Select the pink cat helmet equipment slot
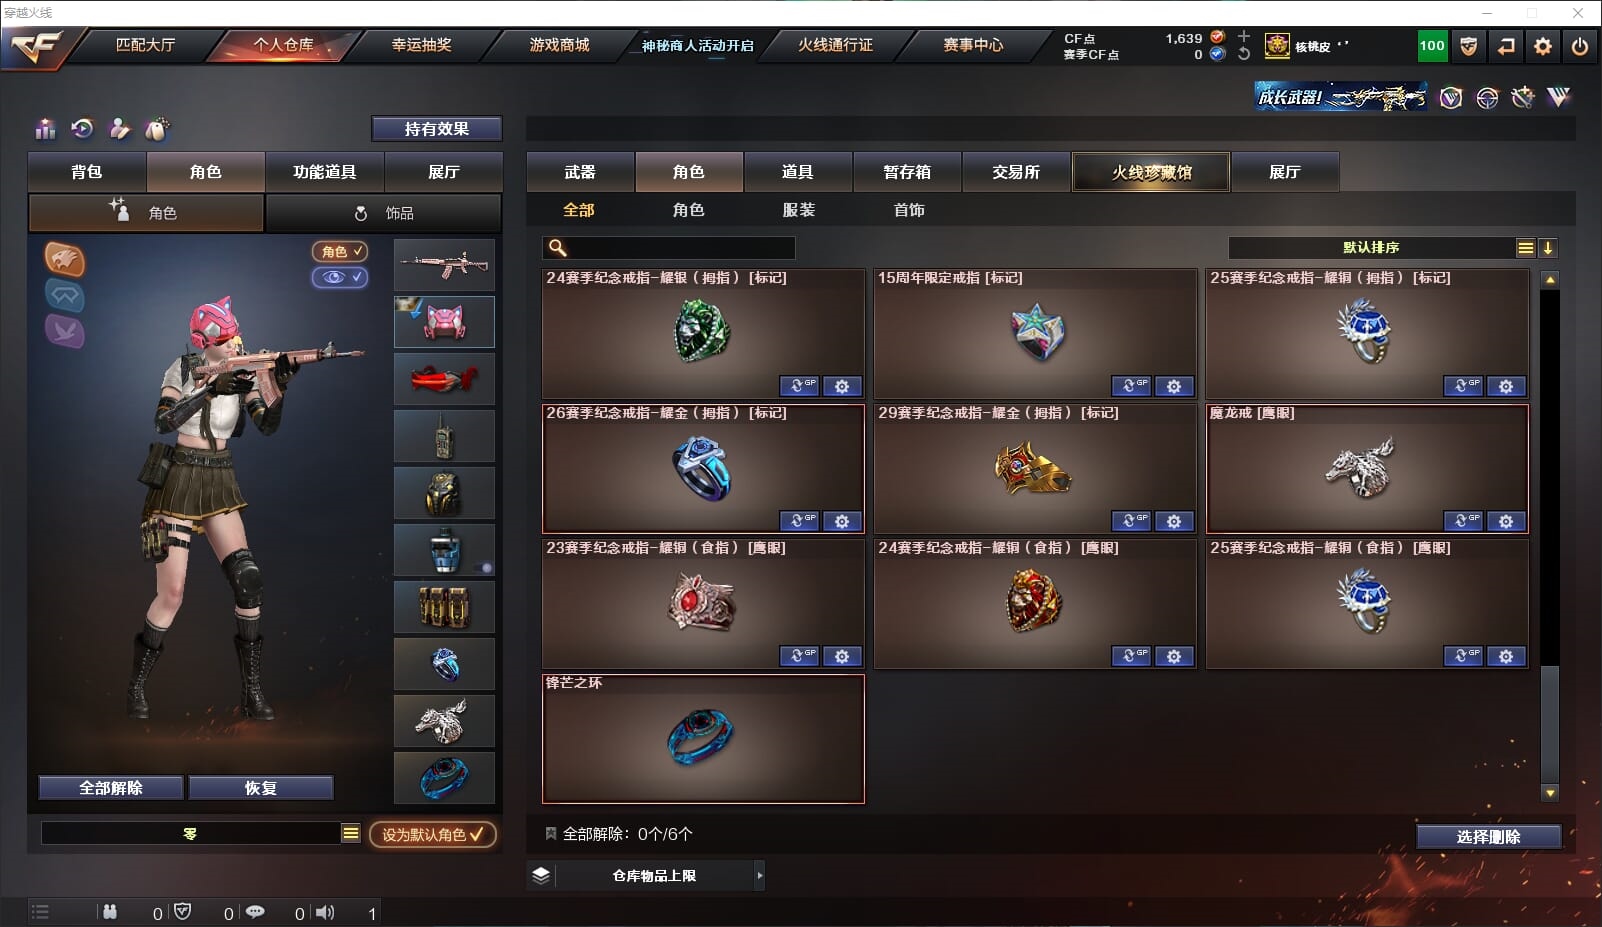The image size is (1602, 927). (x=444, y=322)
